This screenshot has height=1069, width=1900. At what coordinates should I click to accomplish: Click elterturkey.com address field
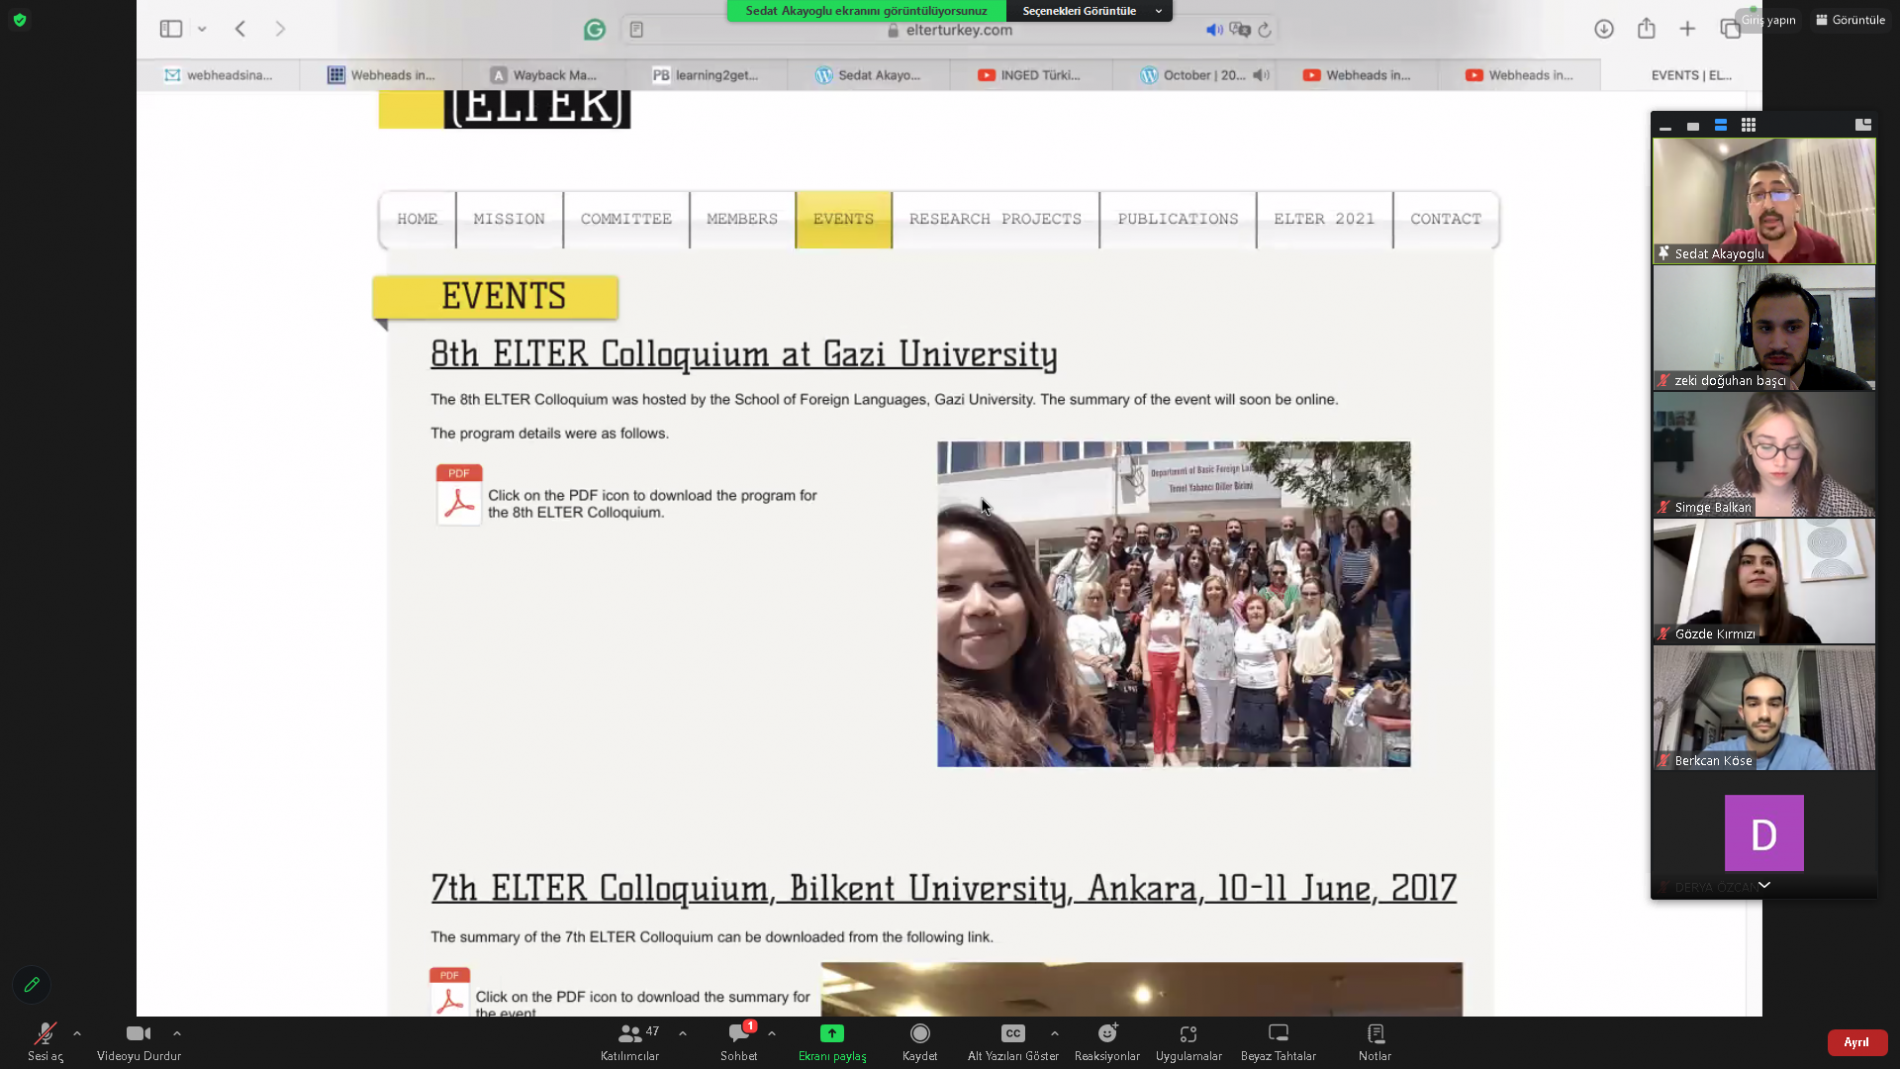click(949, 30)
